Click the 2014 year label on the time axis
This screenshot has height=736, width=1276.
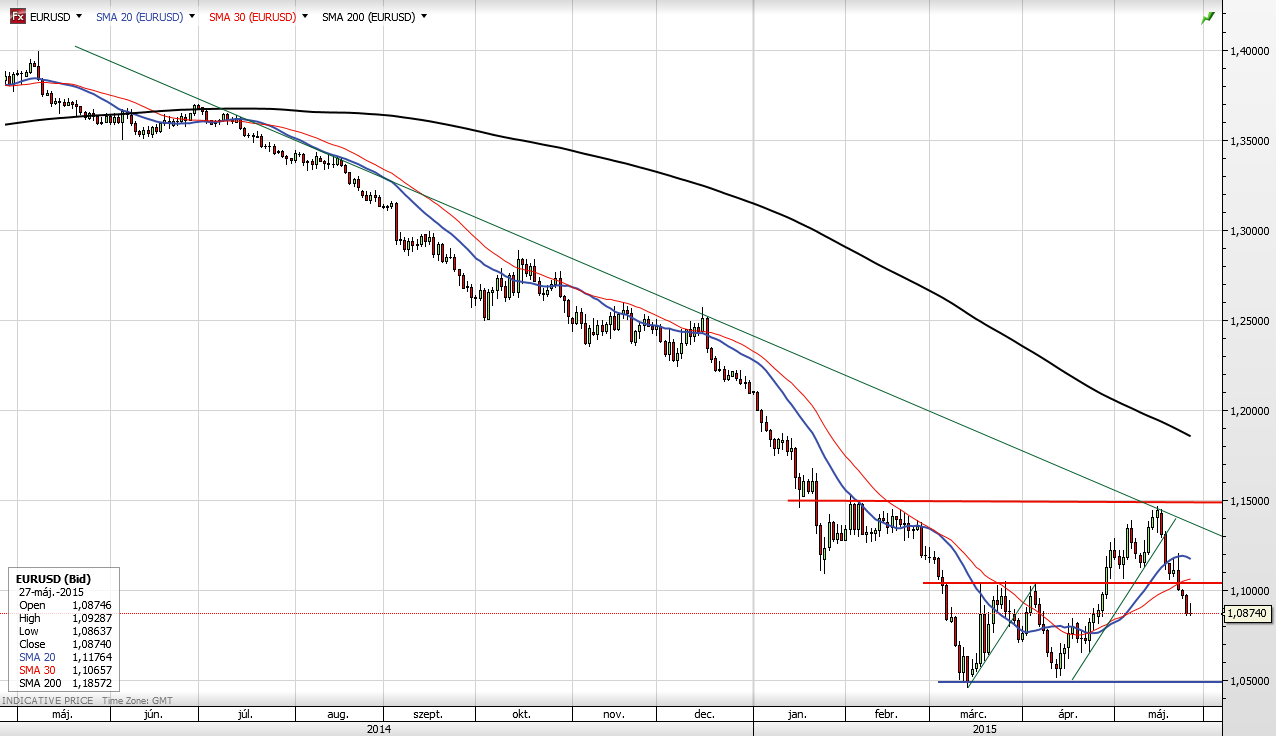pyautogui.click(x=378, y=729)
